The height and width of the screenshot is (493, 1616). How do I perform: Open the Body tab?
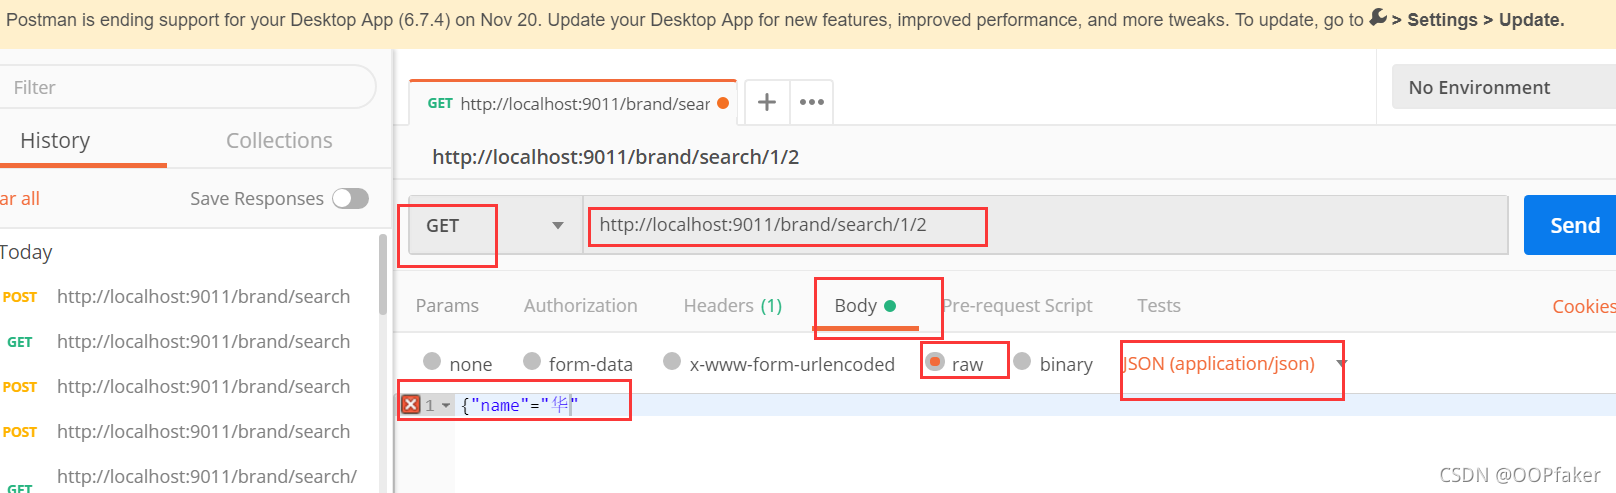[865, 305]
